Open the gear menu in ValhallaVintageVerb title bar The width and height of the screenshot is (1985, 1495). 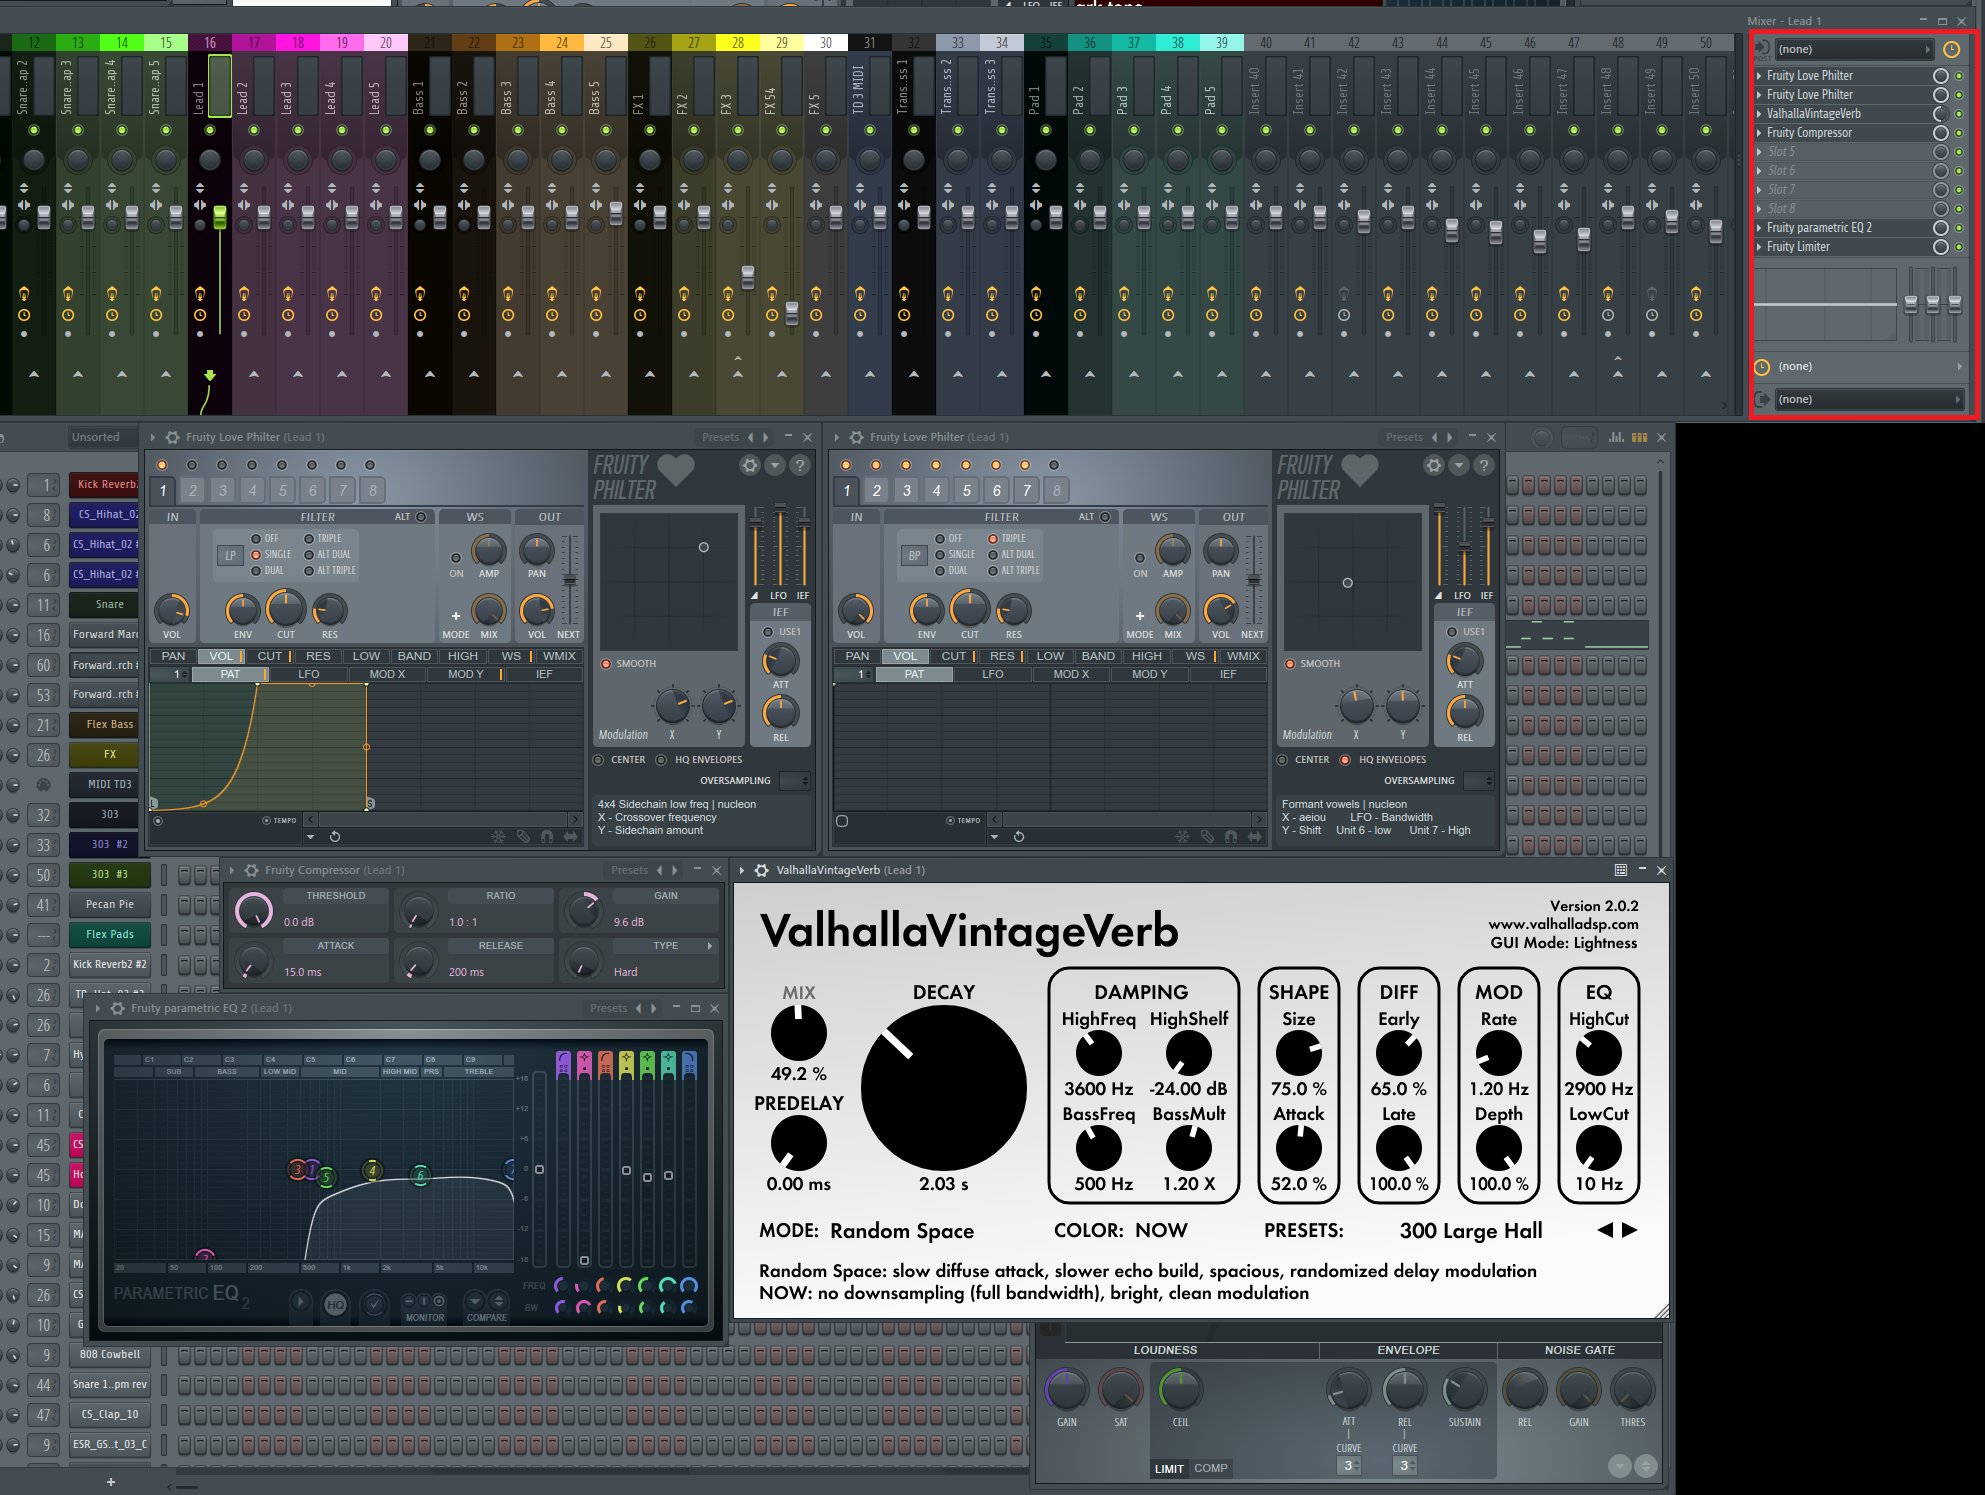click(x=762, y=870)
